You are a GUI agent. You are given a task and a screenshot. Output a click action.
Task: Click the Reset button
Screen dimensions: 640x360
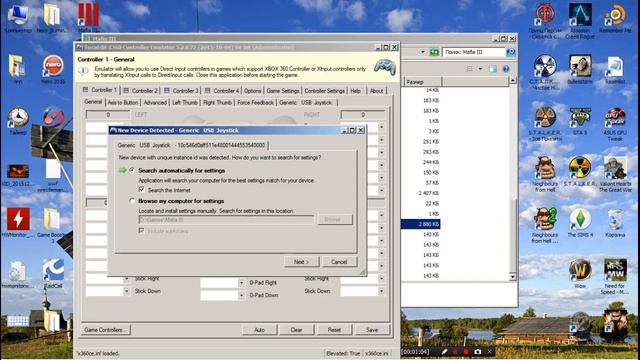(334, 329)
